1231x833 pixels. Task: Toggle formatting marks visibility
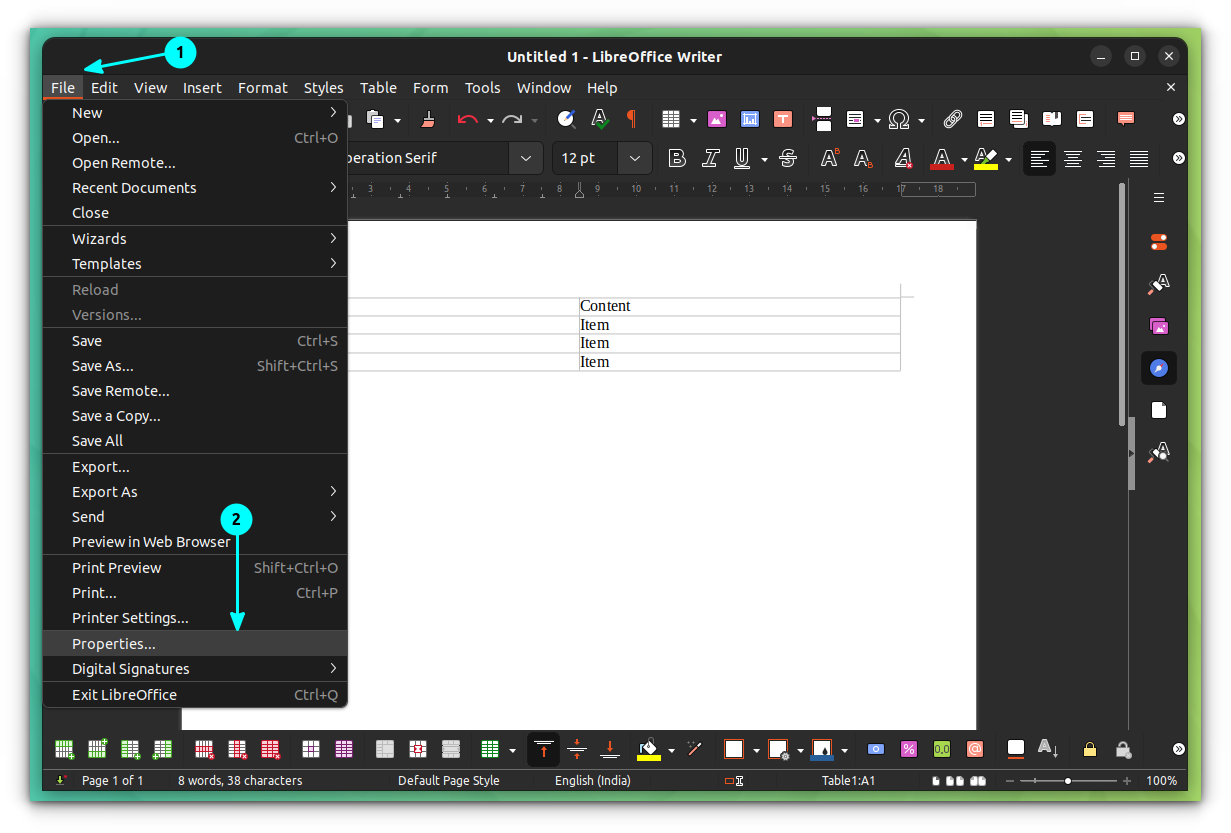pyautogui.click(x=631, y=120)
